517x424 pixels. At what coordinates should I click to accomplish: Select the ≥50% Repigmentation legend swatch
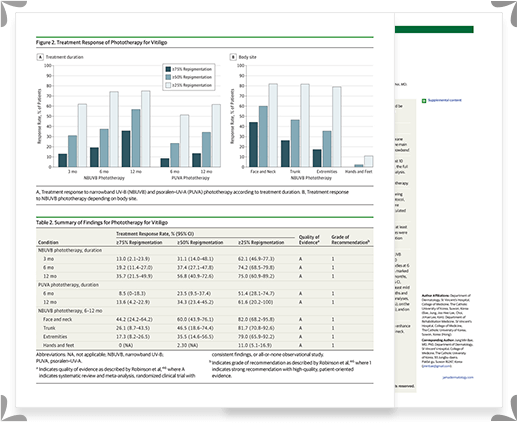pos(168,77)
